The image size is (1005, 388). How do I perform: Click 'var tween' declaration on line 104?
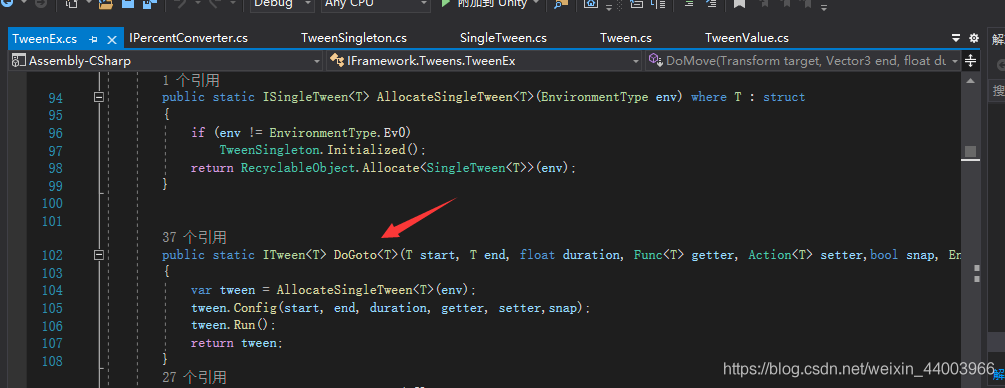point(223,291)
